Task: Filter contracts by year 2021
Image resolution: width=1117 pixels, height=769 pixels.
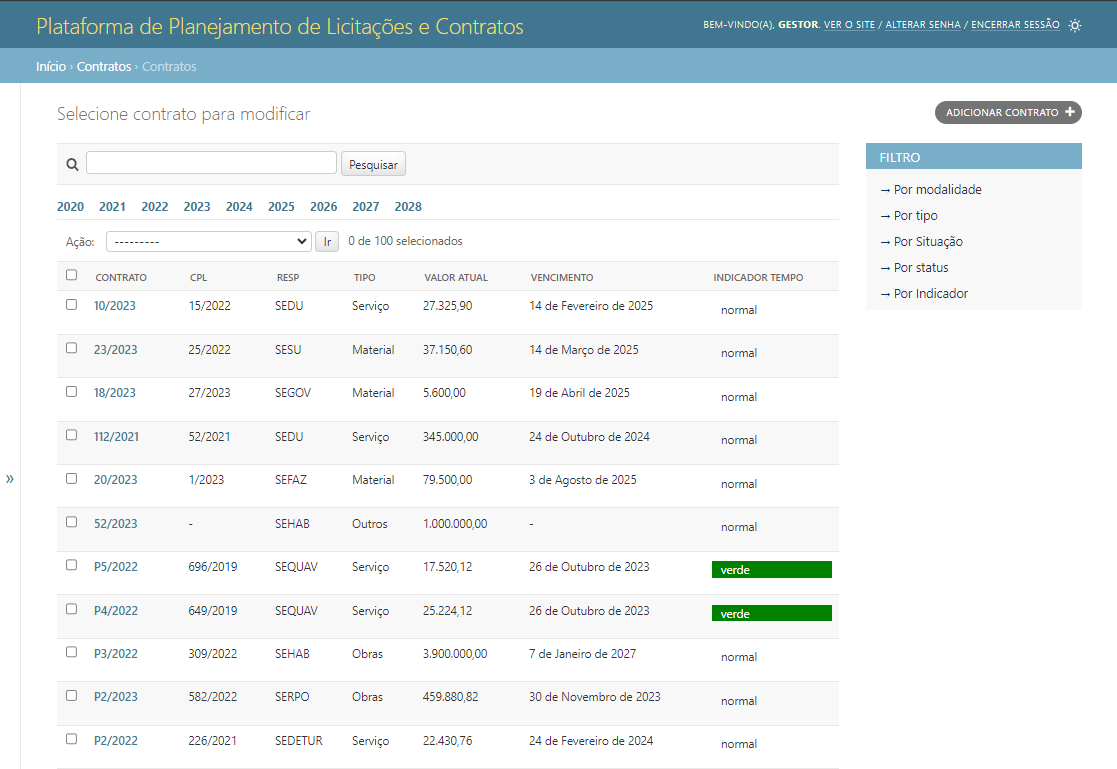Action: coord(113,207)
